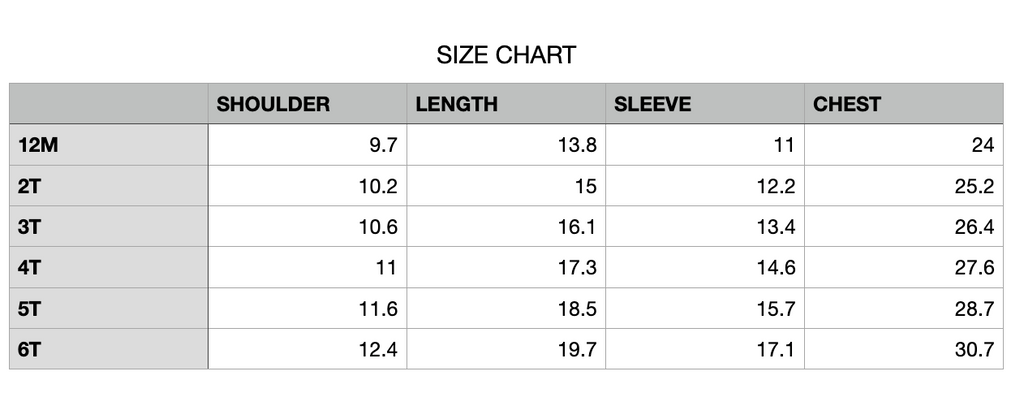The height and width of the screenshot is (393, 1024).
Task: Click the 2T length cell 15
Action: pyautogui.click(x=506, y=186)
